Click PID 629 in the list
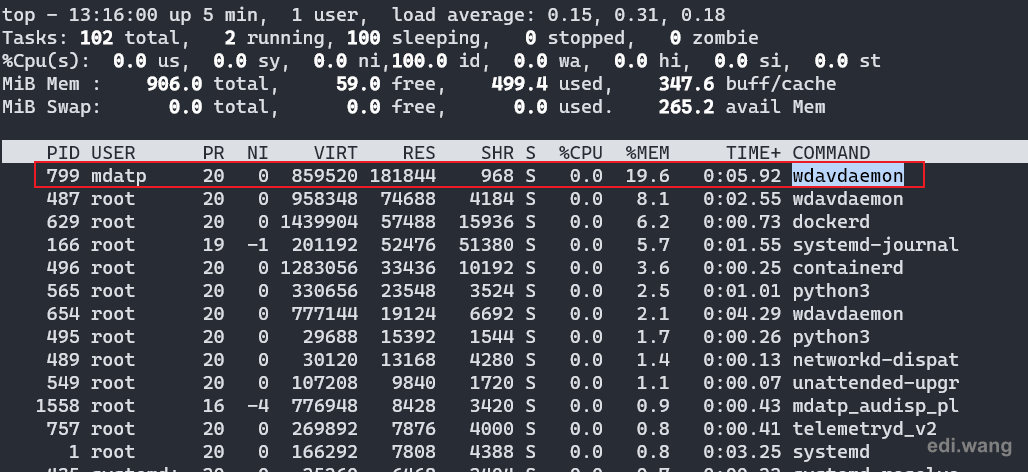This screenshot has height=472, width=1028. pyautogui.click(x=63, y=222)
